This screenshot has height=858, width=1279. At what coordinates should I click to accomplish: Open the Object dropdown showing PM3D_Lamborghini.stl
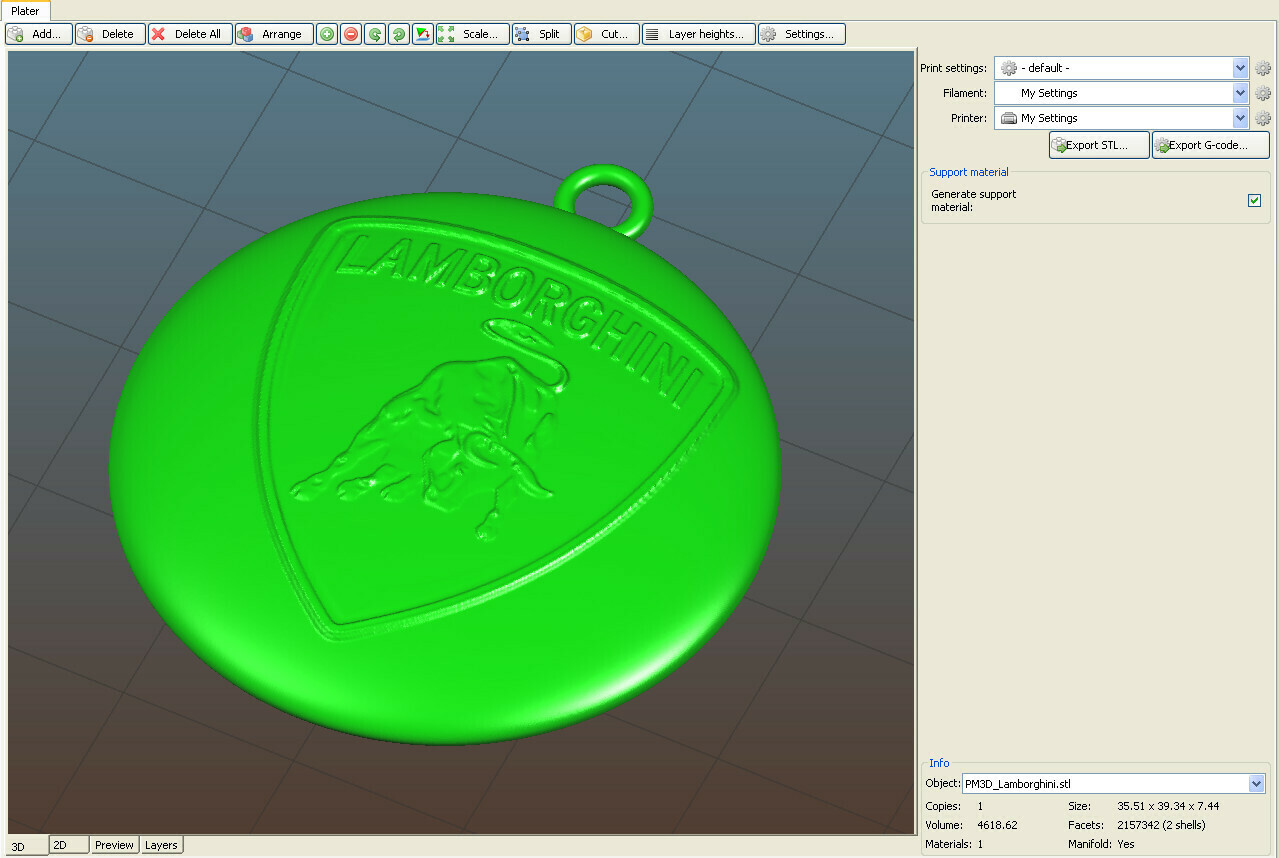(1257, 784)
